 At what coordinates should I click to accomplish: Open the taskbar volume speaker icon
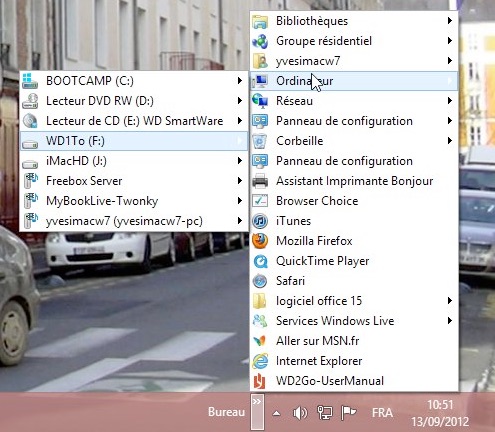click(x=300, y=413)
